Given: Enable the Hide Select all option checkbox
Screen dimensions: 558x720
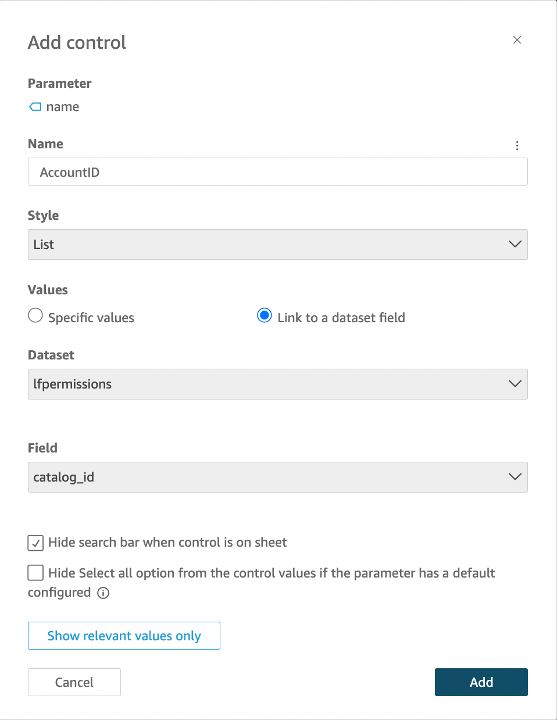Looking at the screenshot, I should [35, 573].
